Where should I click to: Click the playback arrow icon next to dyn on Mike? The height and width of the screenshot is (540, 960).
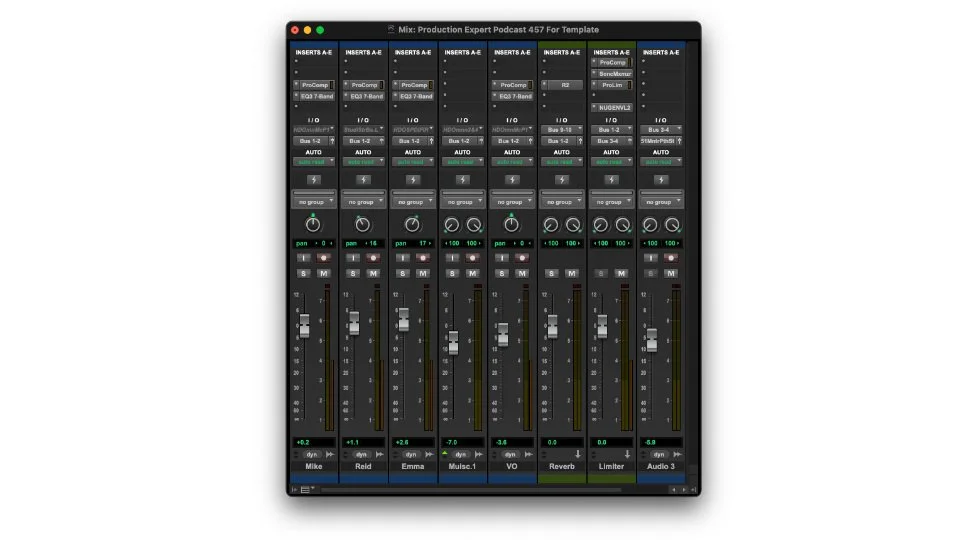(x=330, y=454)
